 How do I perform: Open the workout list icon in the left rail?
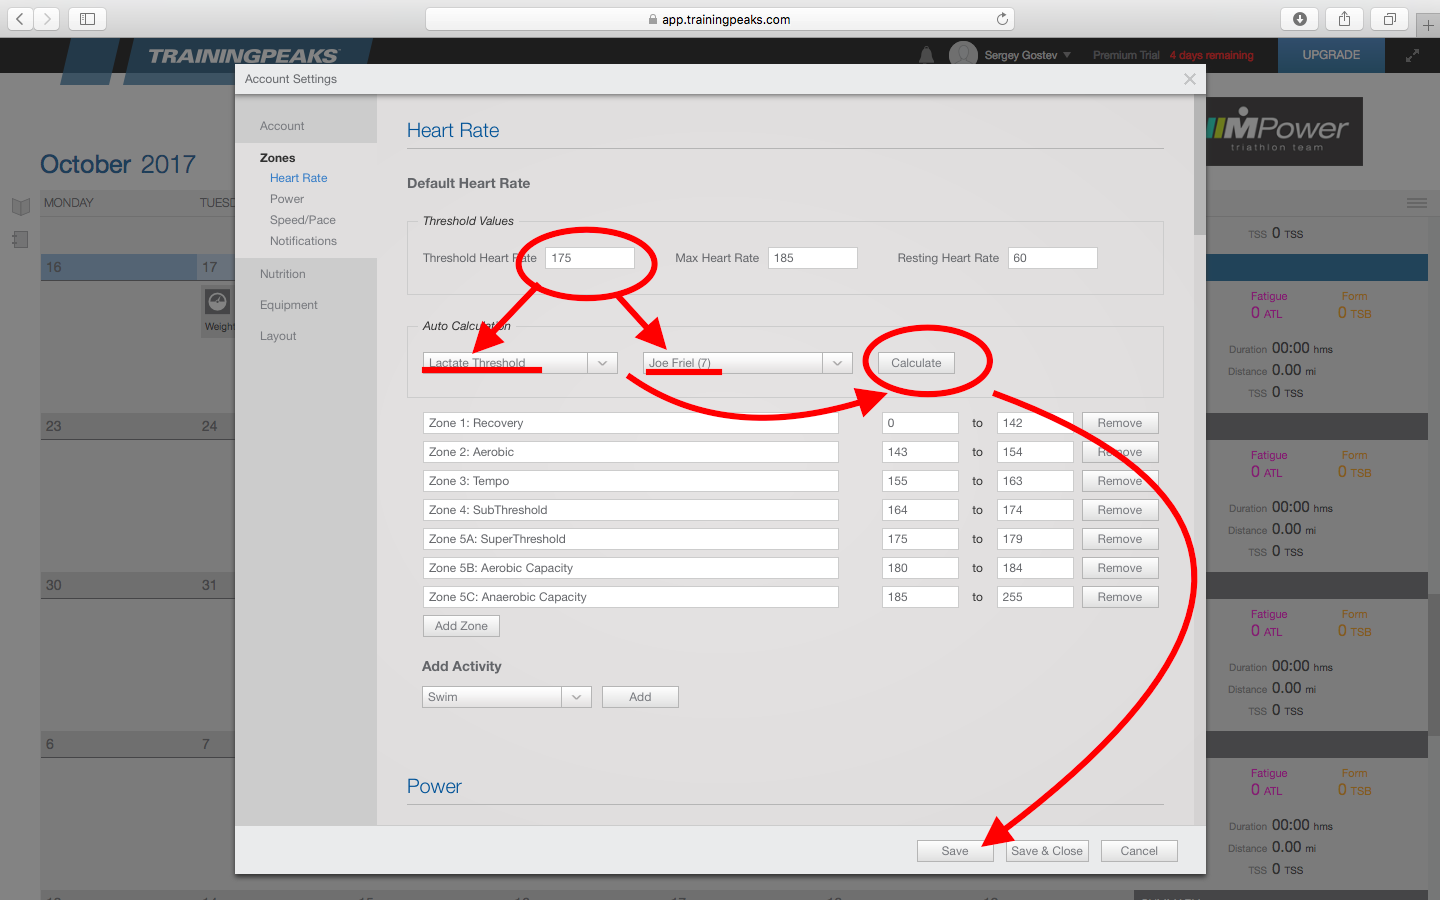coord(20,240)
